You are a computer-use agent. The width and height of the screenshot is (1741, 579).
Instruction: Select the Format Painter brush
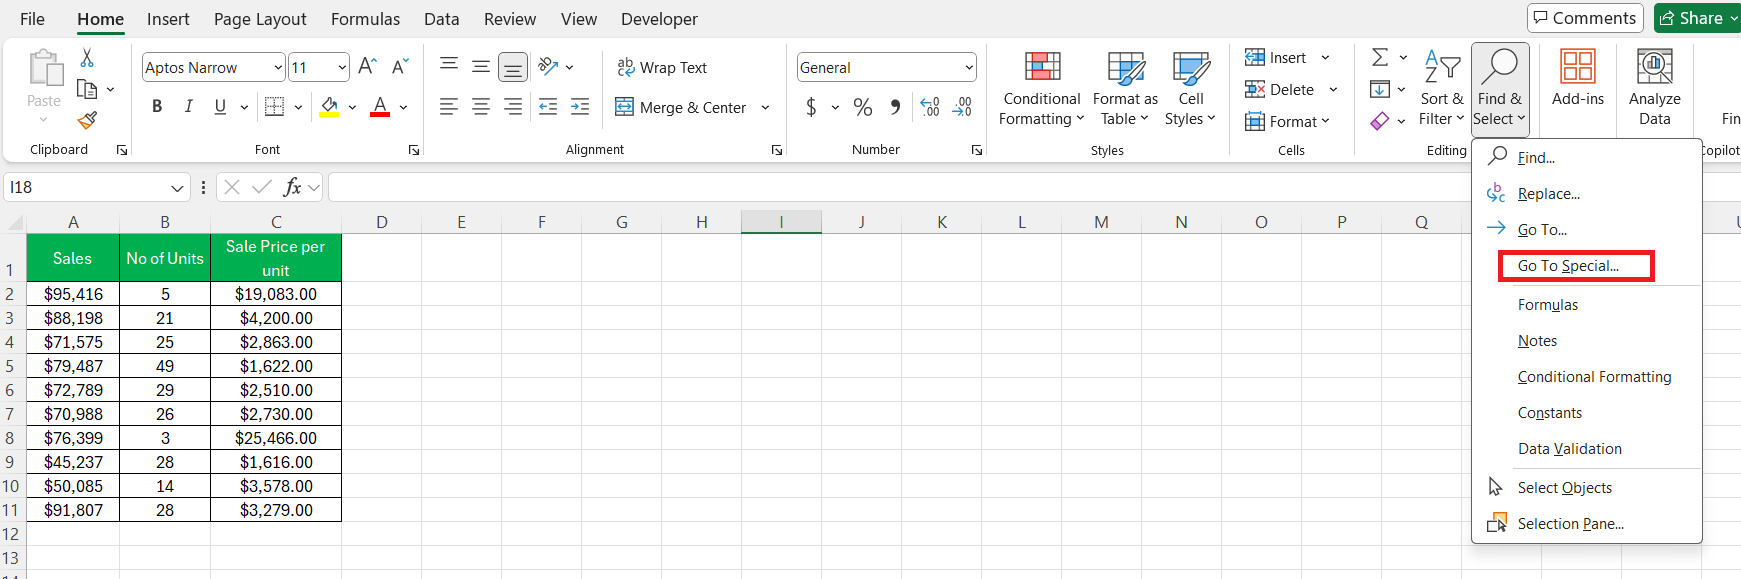click(x=87, y=120)
